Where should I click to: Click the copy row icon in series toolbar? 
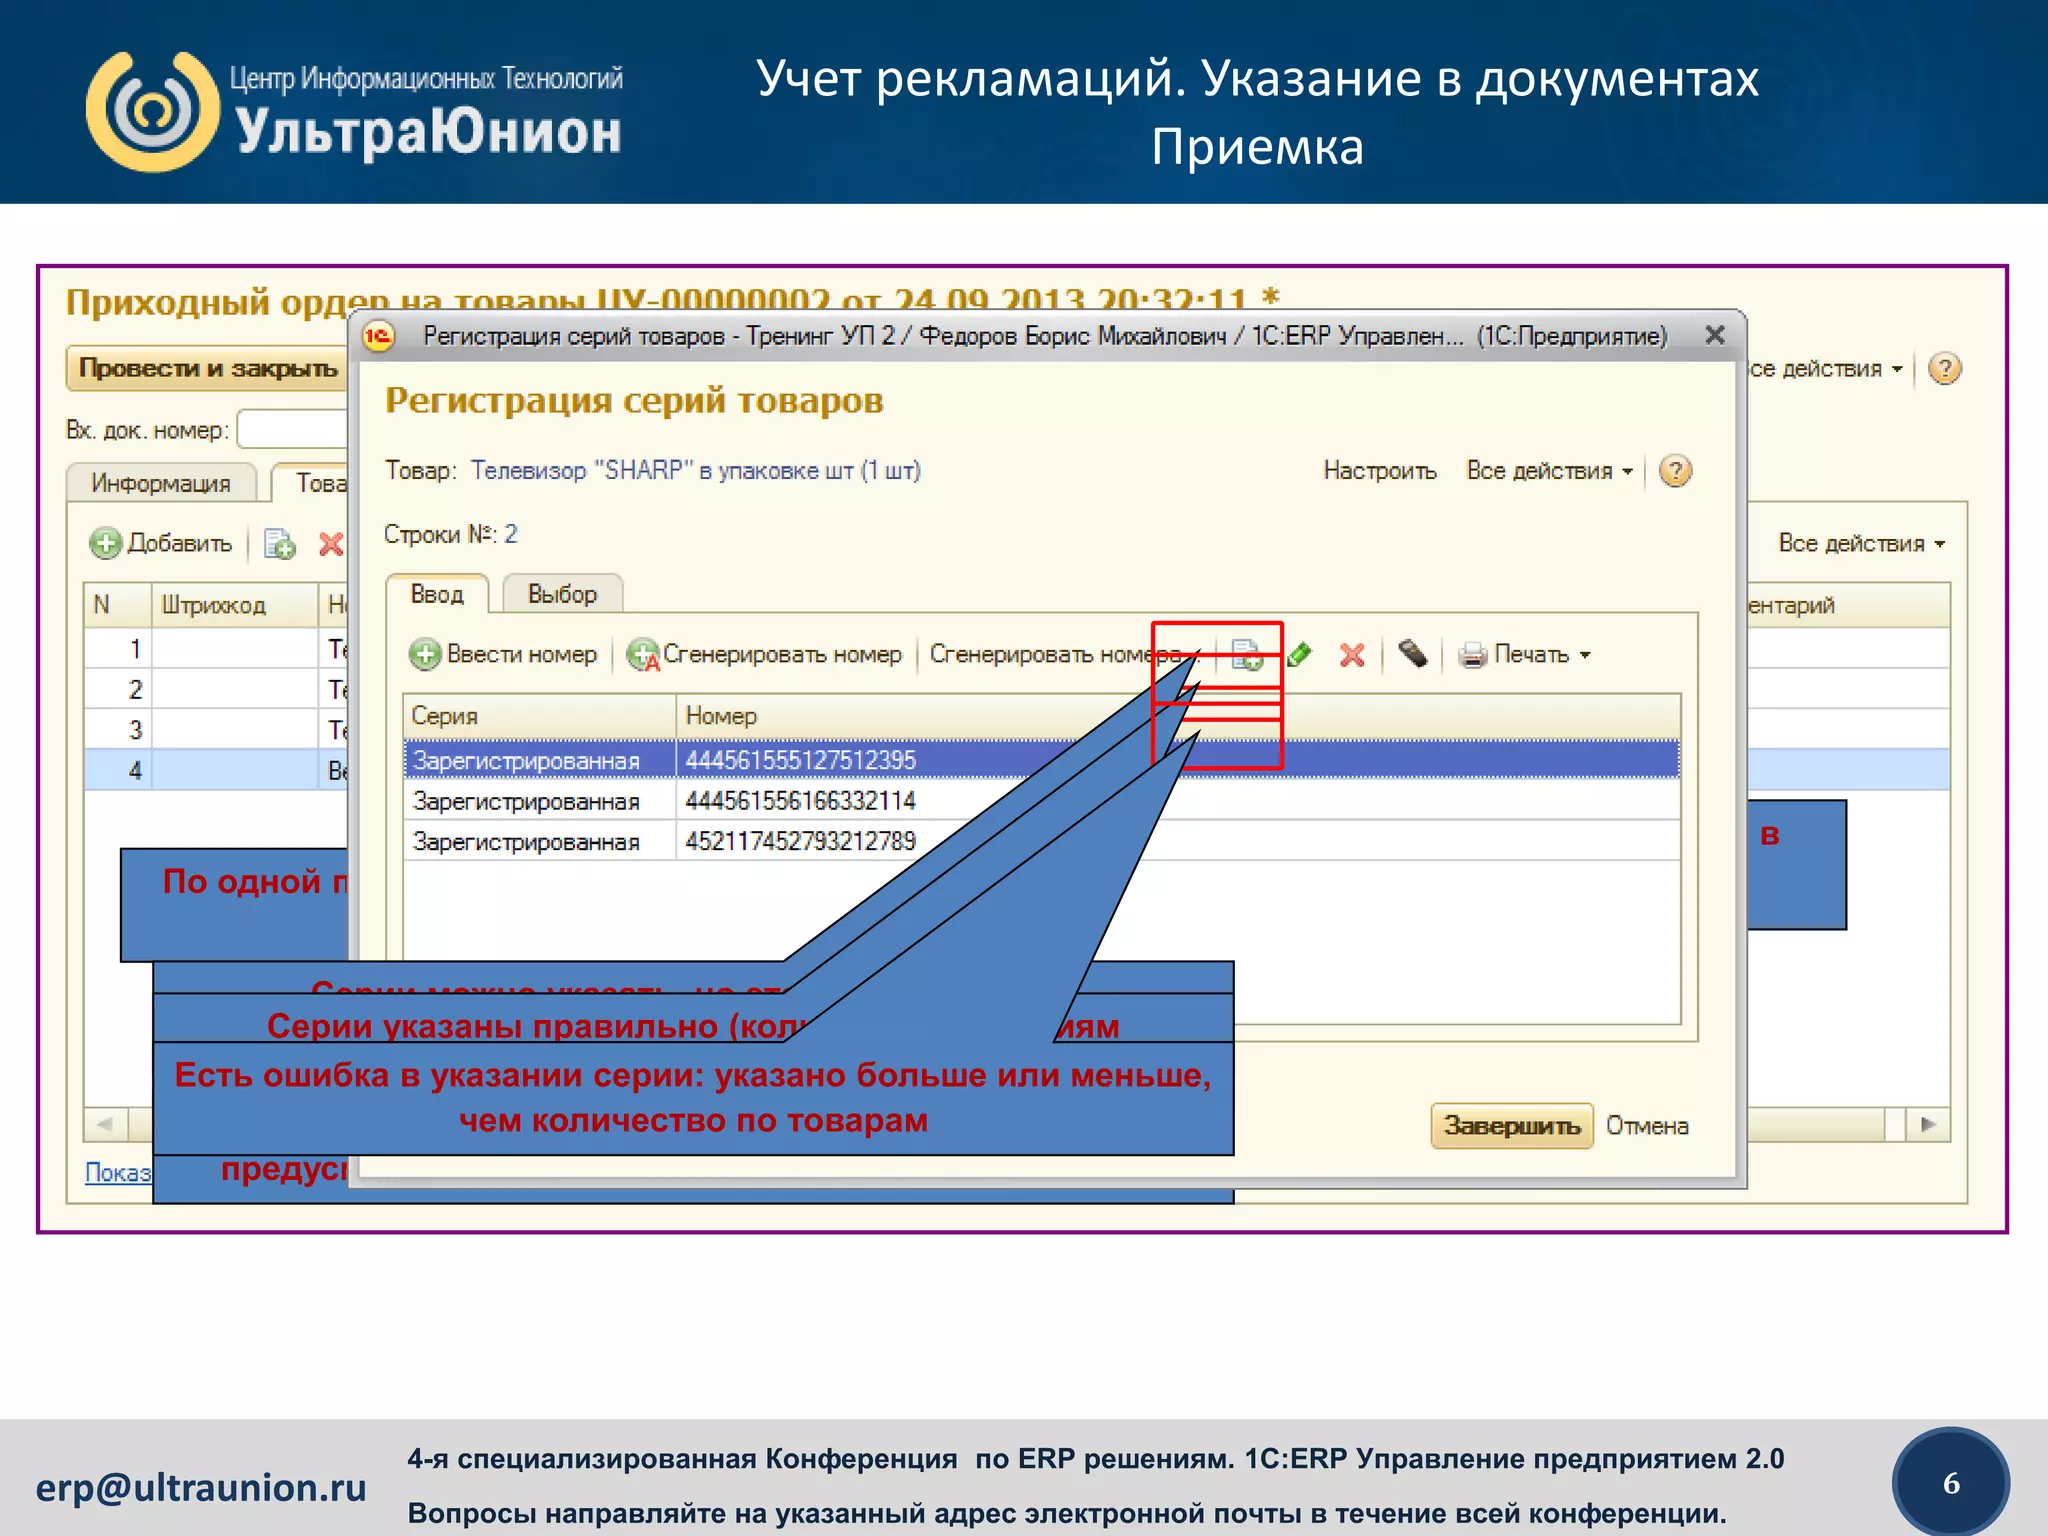[x=1246, y=655]
